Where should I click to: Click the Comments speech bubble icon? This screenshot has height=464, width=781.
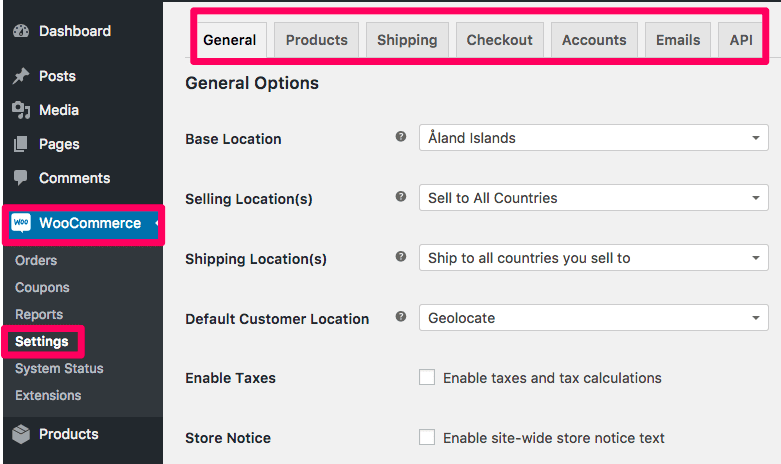[x=21, y=178]
